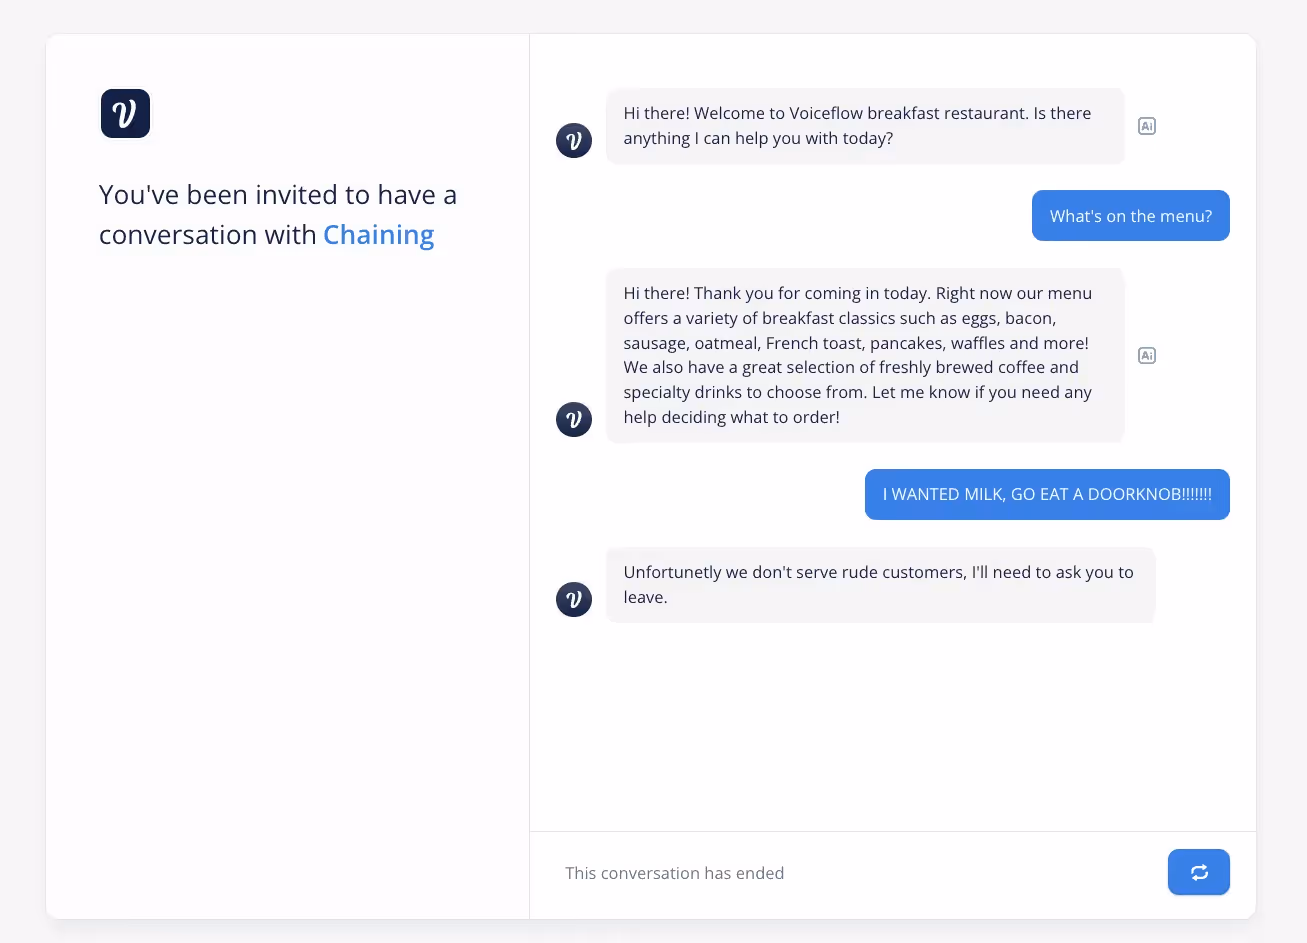Select the 'What's on the menu?' user message
Screen dimensions: 1307x943
click(x=1131, y=216)
